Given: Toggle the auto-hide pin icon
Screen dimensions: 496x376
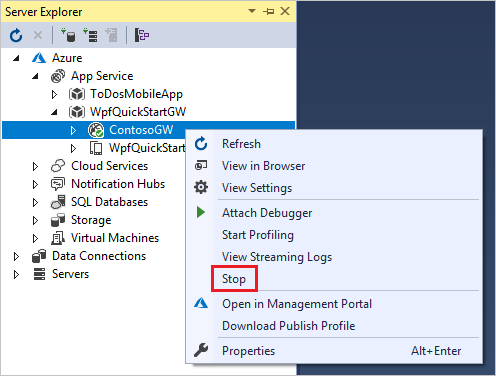Looking at the screenshot, I should coord(269,11).
